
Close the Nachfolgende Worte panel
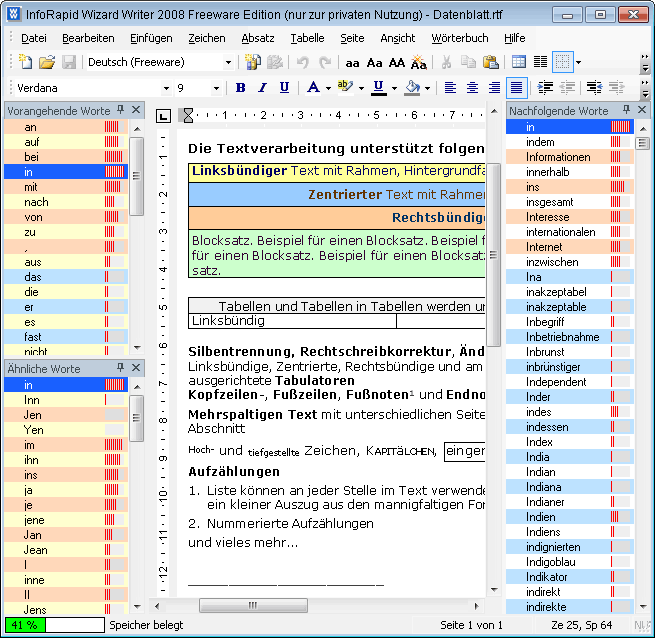pos(642,110)
